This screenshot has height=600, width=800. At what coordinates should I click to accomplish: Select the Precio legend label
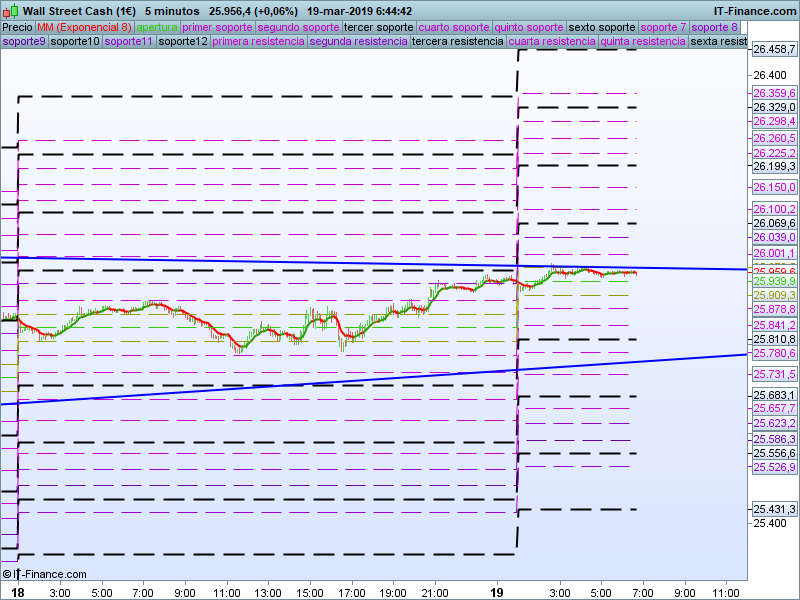(17, 27)
